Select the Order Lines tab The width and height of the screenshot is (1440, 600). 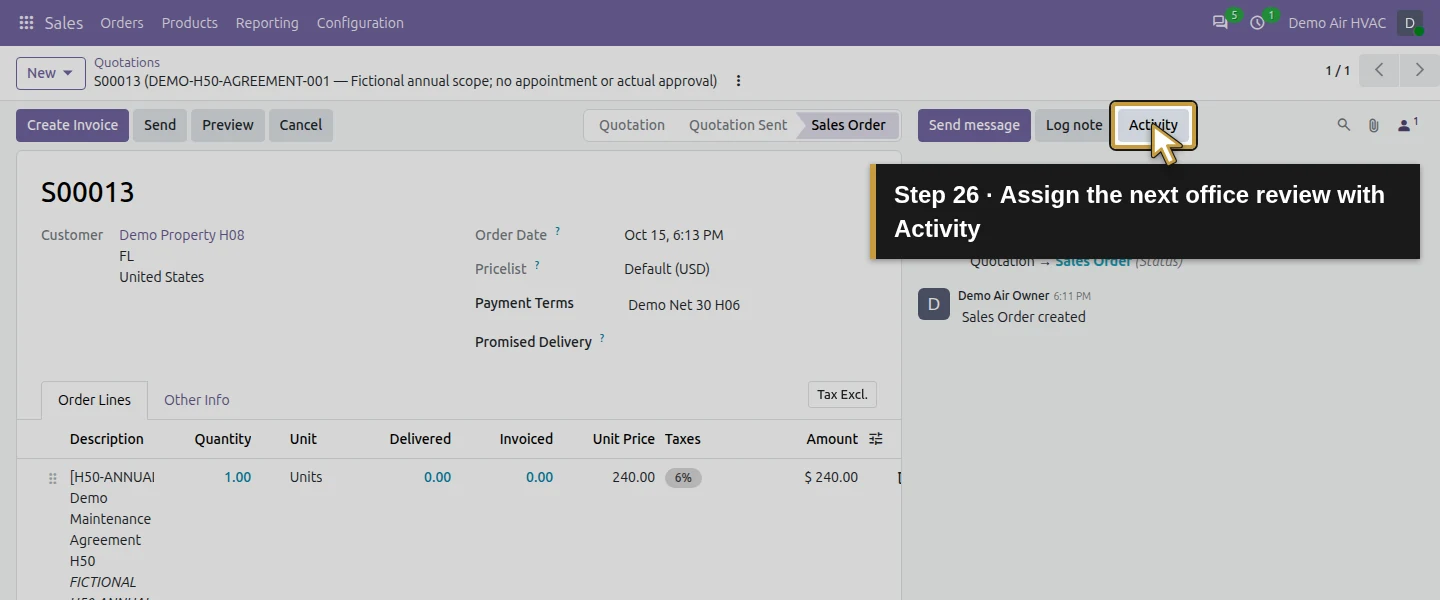click(x=94, y=400)
